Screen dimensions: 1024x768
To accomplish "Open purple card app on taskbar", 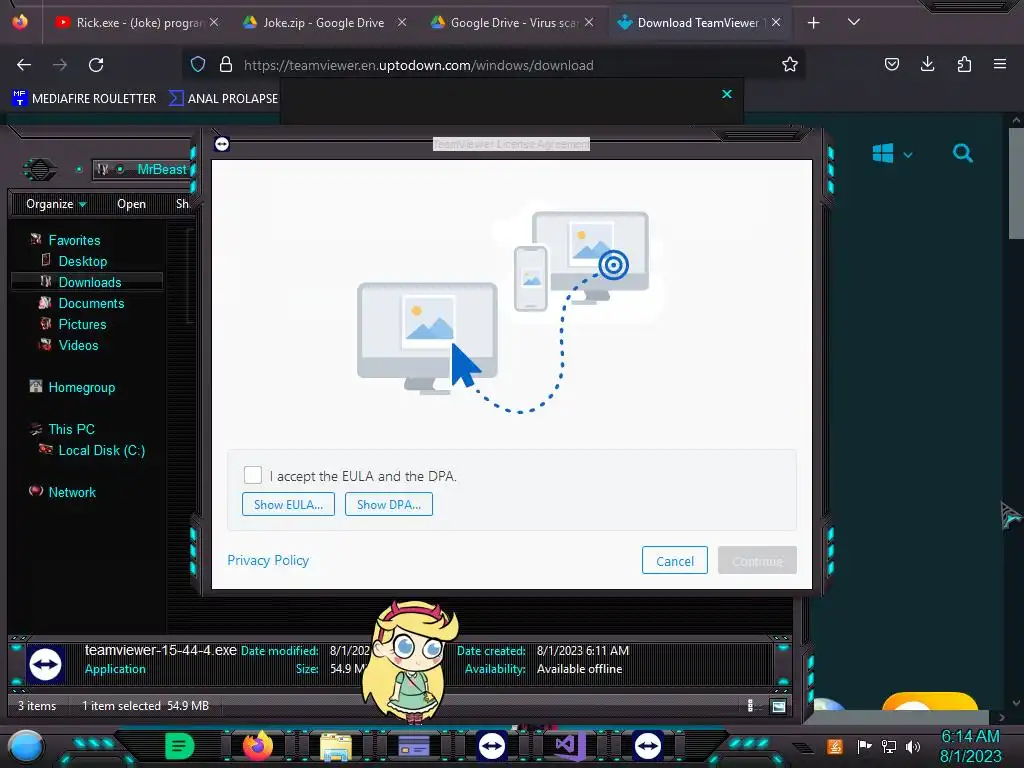I will tap(413, 745).
